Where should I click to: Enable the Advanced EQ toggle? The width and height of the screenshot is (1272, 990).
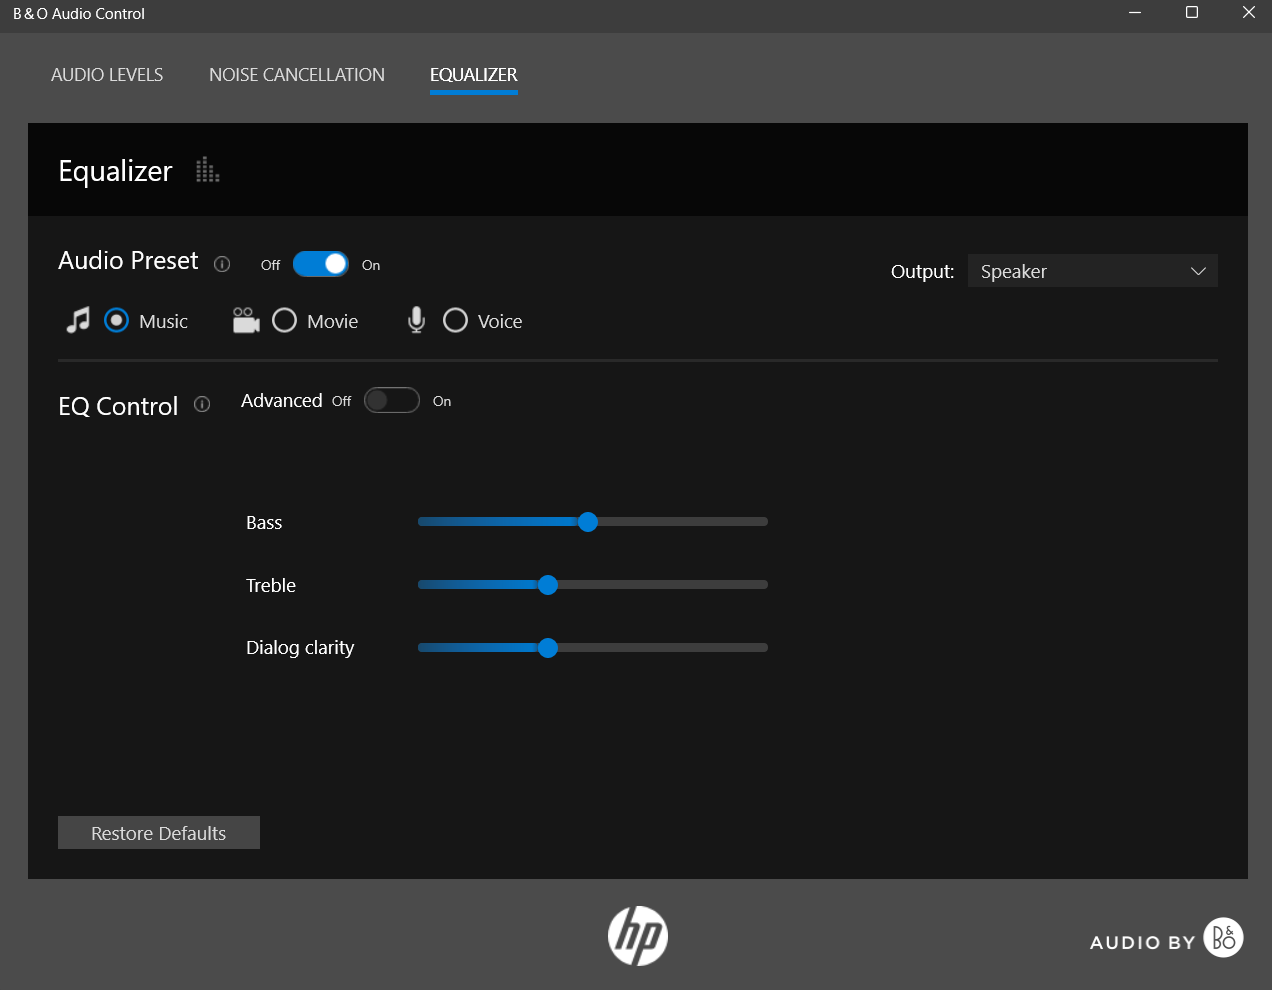coord(391,400)
